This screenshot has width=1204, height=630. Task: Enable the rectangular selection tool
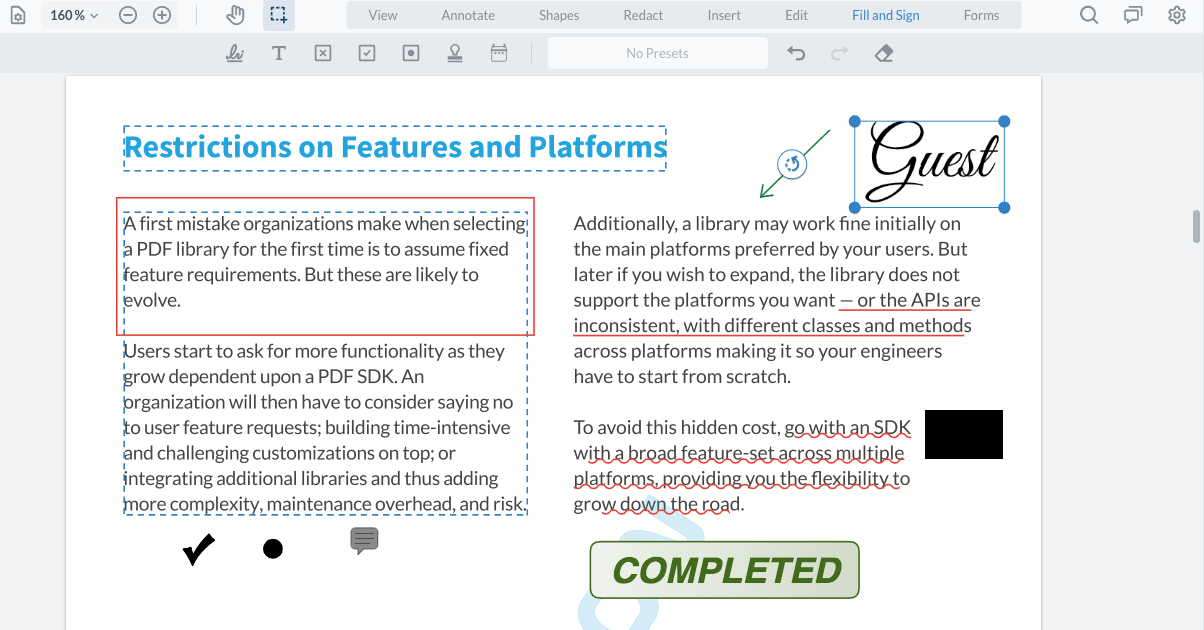pyautogui.click(x=278, y=15)
